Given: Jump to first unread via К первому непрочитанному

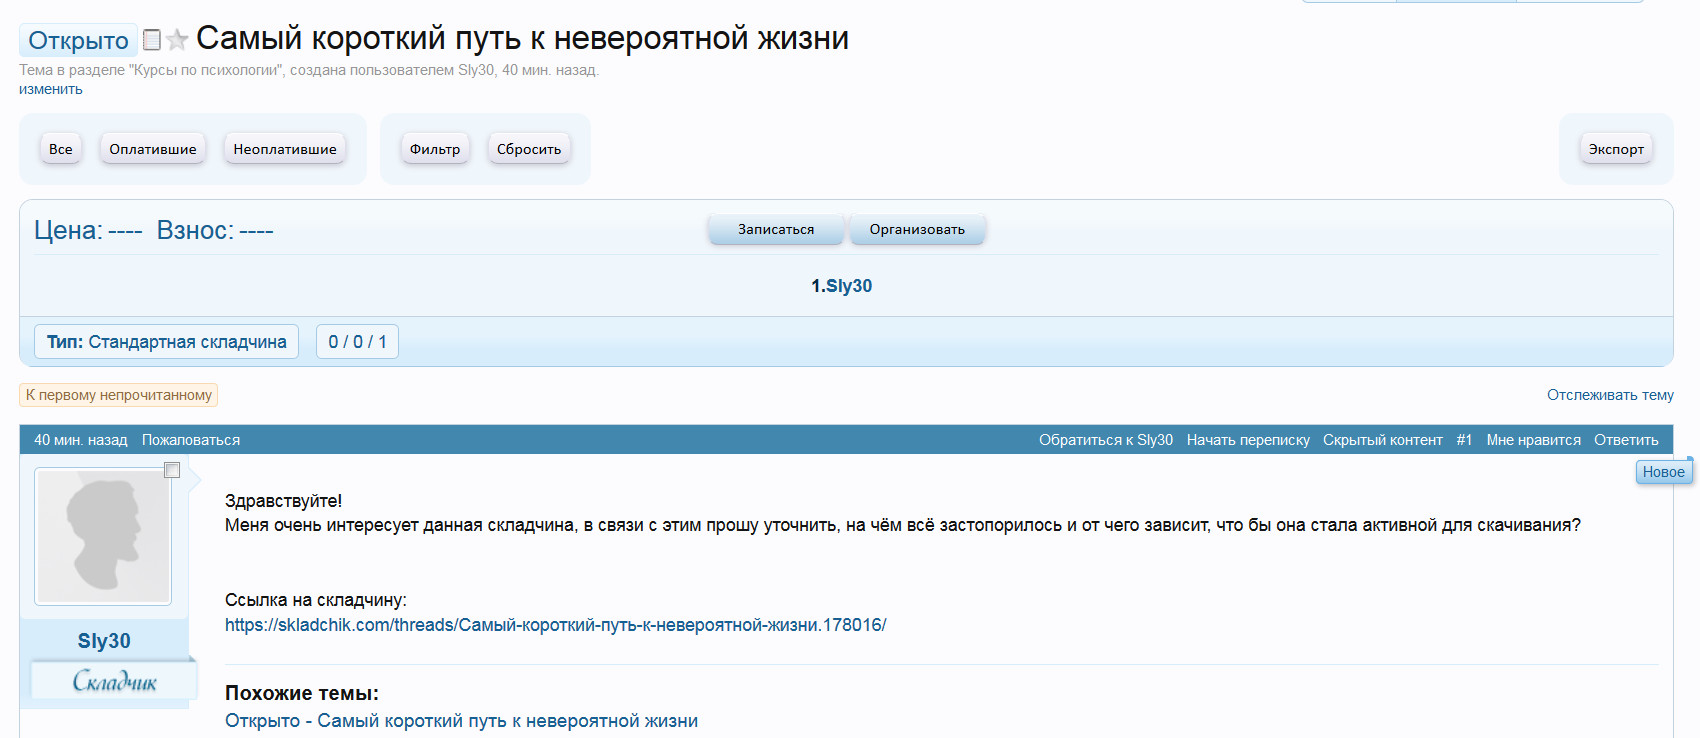Looking at the screenshot, I should 119,395.
